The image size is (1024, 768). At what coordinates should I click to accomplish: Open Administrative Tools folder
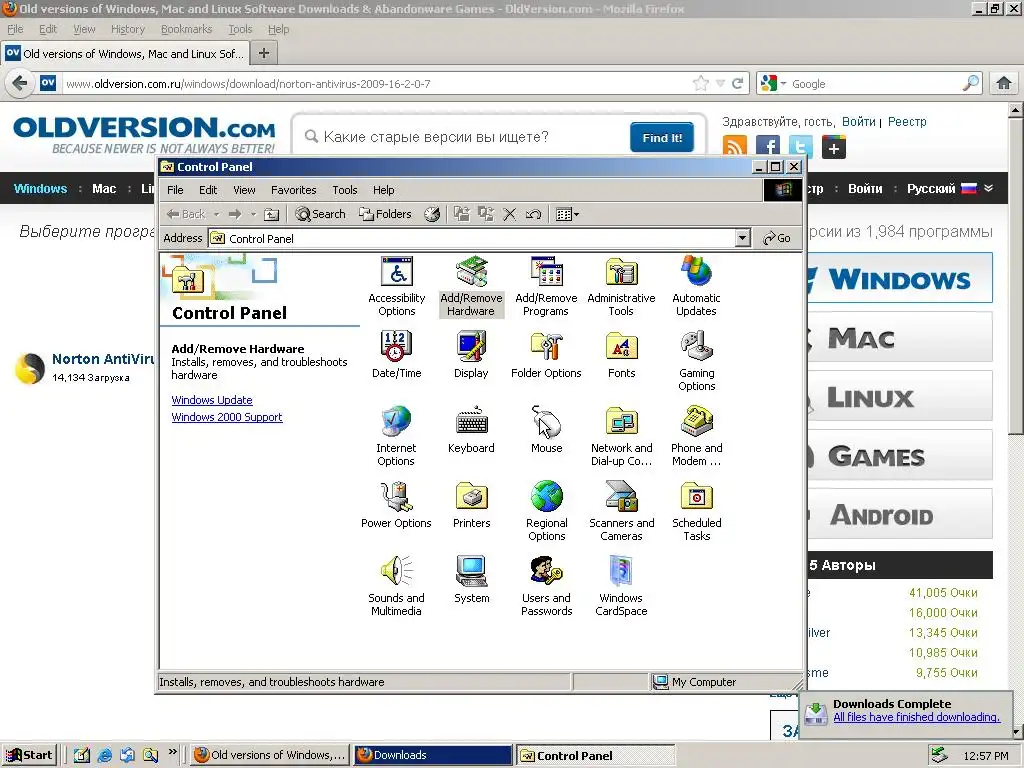[621, 286]
